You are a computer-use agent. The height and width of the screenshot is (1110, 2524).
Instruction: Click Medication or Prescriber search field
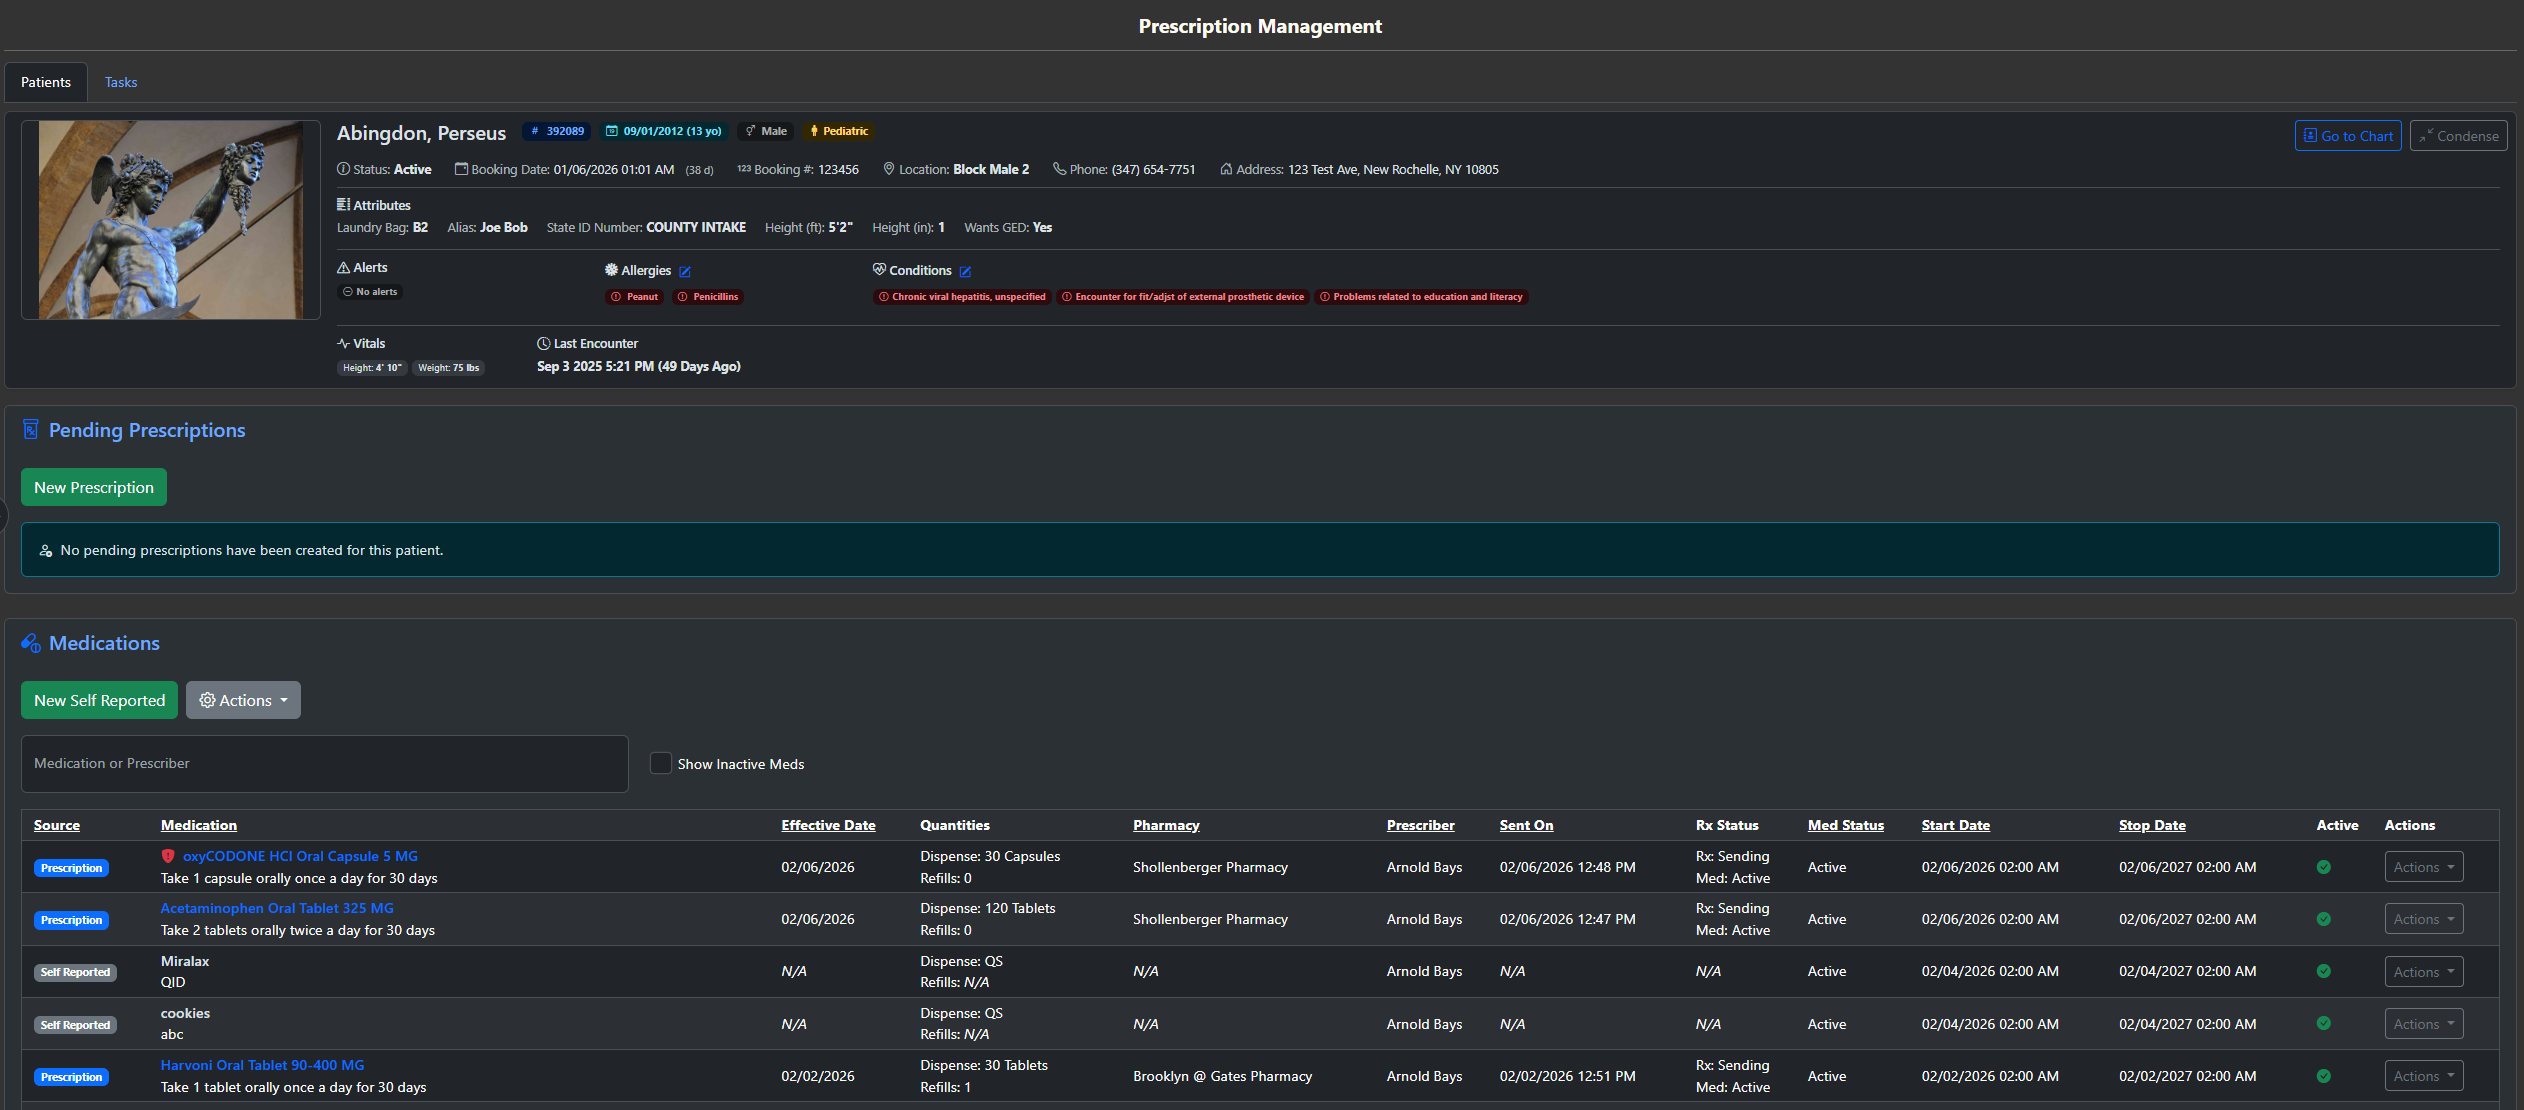pos(325,763)
